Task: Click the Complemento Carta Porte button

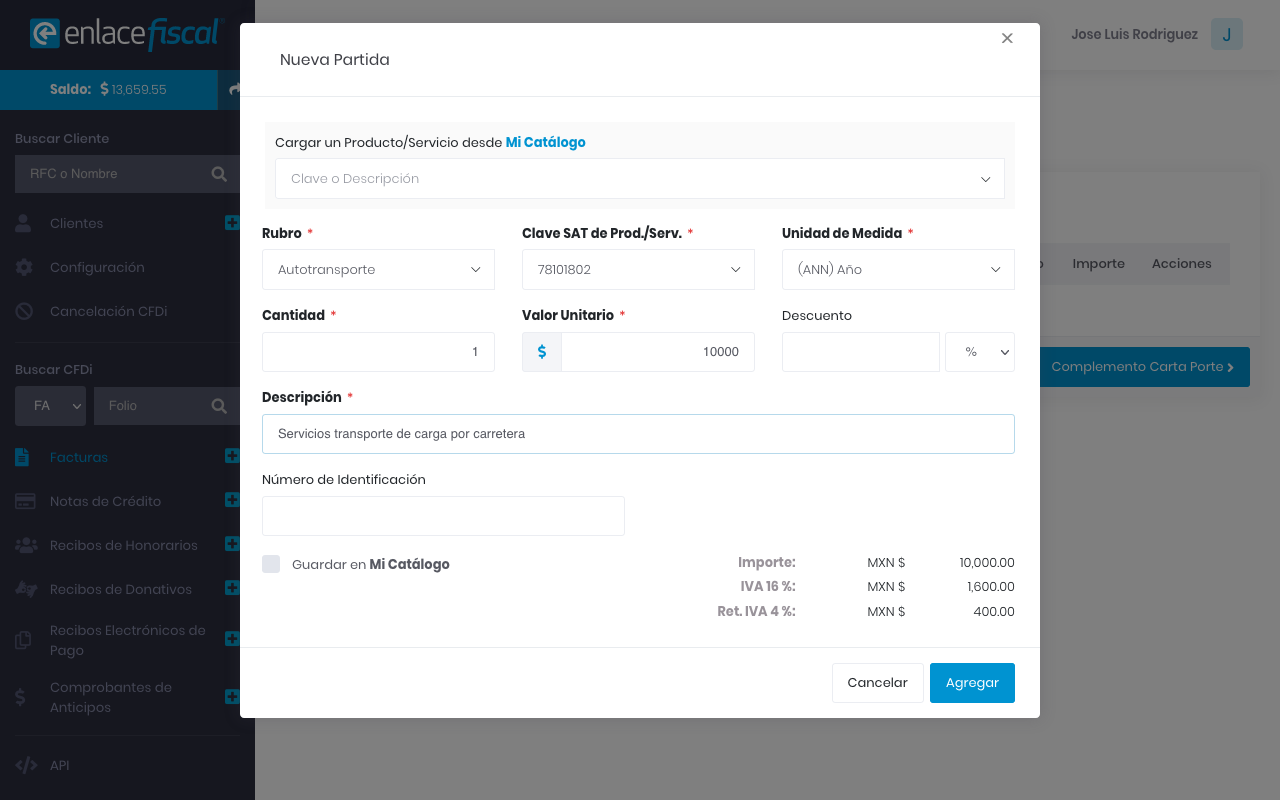Action: pos(1142,367)
